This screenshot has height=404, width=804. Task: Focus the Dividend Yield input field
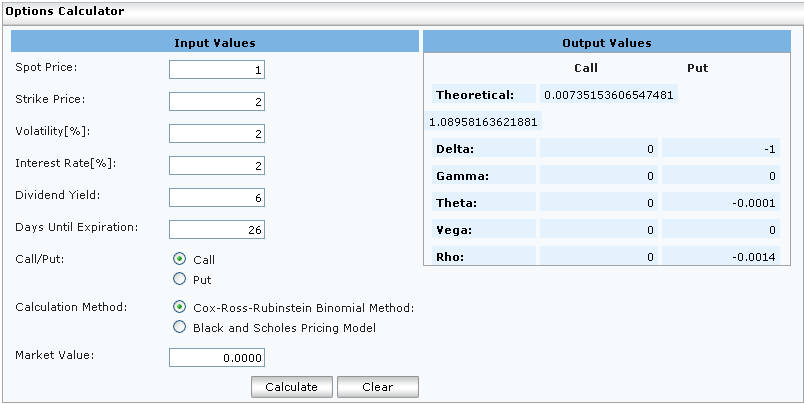pyautogui.click(x=217, y=198)
